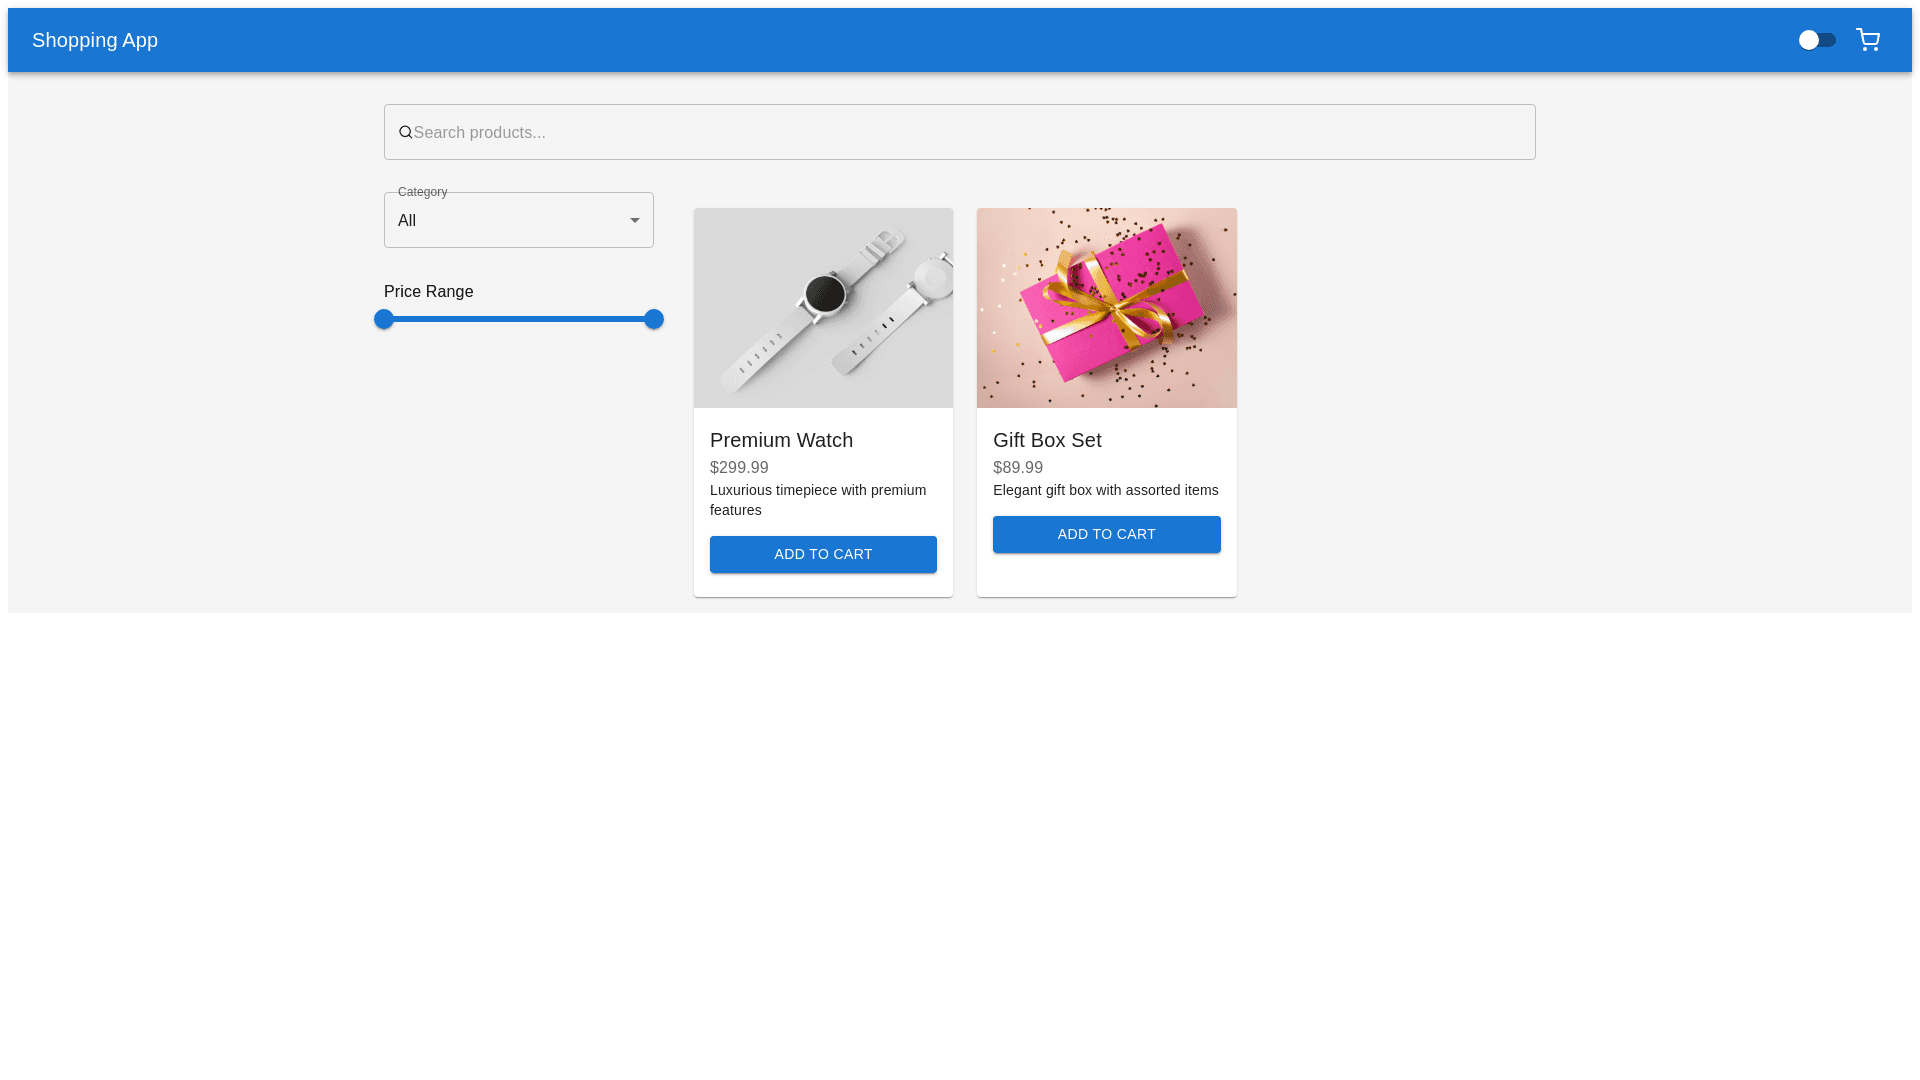Toggle the dark mode switch

click(x=1816, y=40)
